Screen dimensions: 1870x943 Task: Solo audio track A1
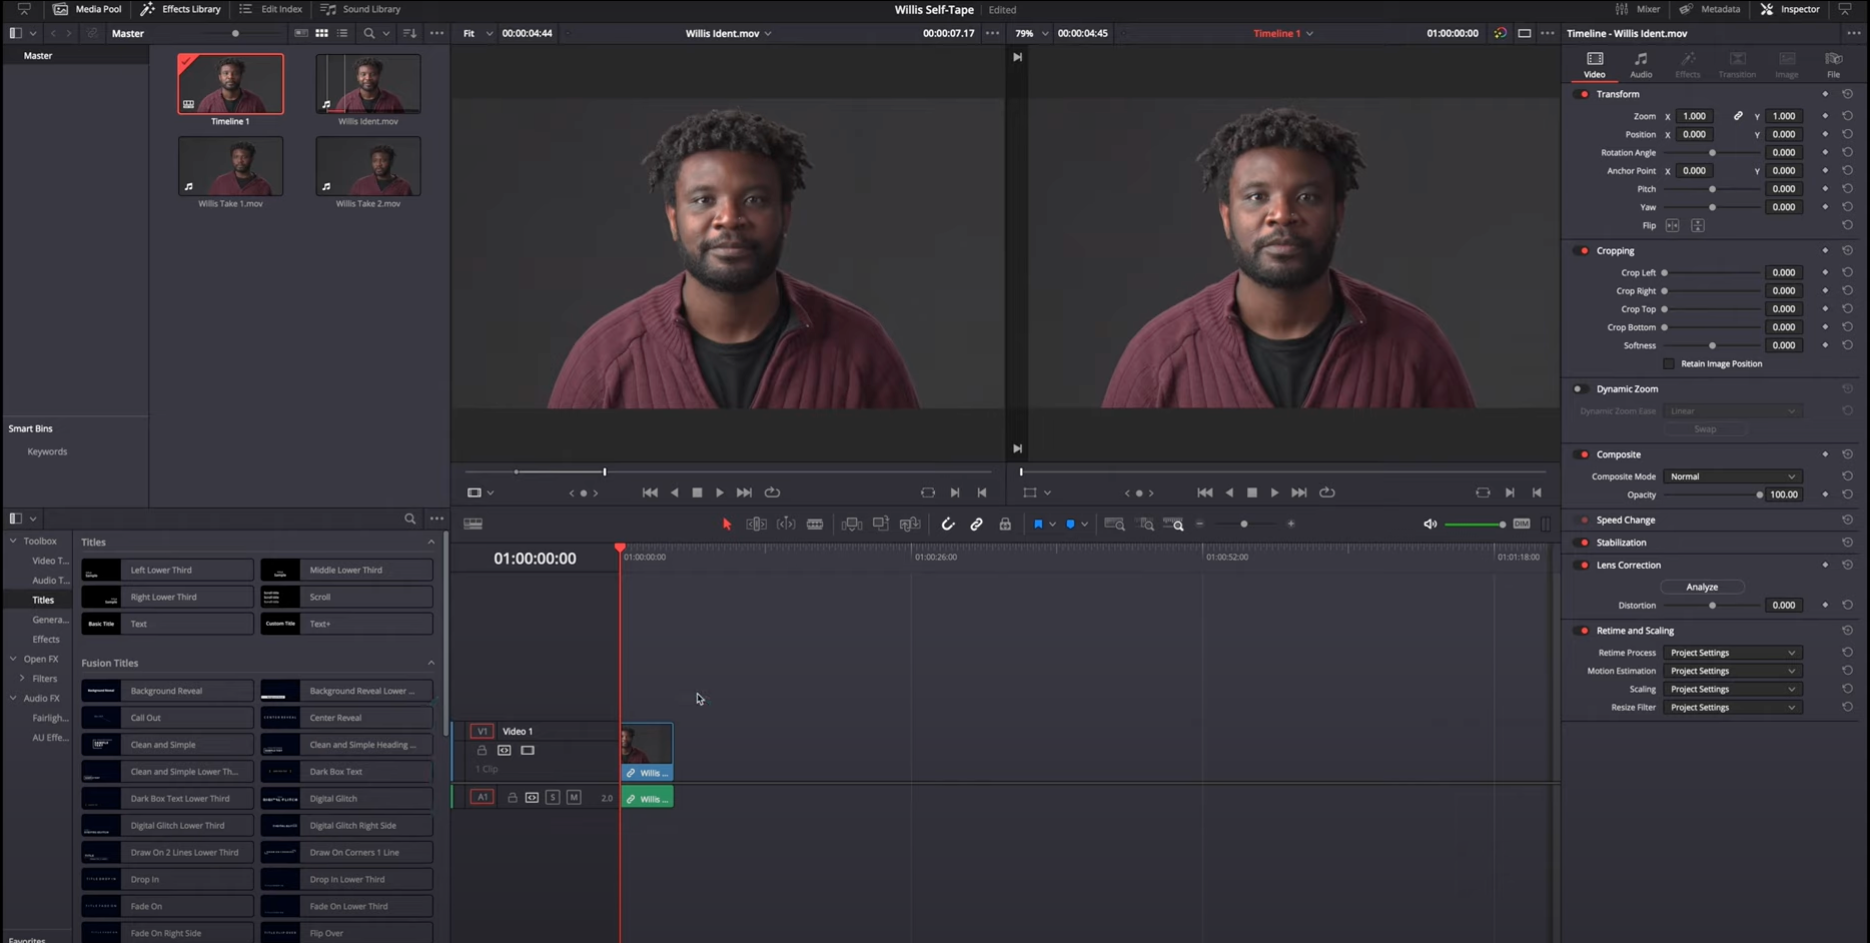553,797
